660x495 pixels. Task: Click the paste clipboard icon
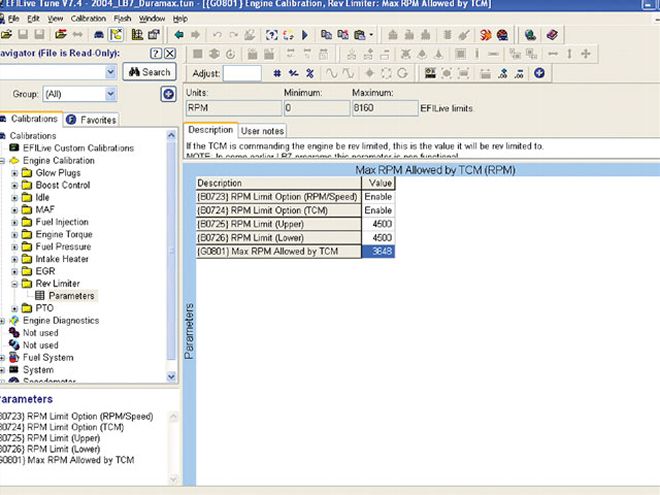tap(360, 35)
